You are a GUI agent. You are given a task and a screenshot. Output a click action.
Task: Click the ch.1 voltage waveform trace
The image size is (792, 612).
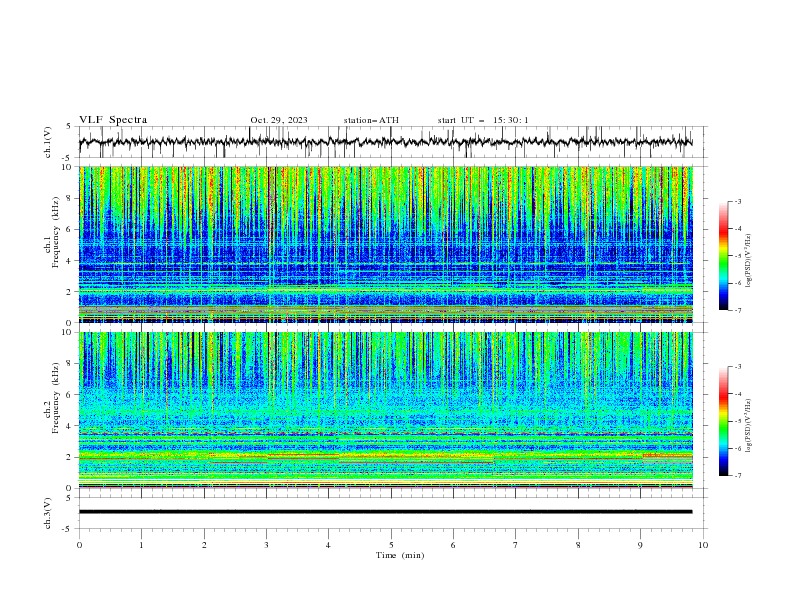pyautogui.click(x=385, y=142)
